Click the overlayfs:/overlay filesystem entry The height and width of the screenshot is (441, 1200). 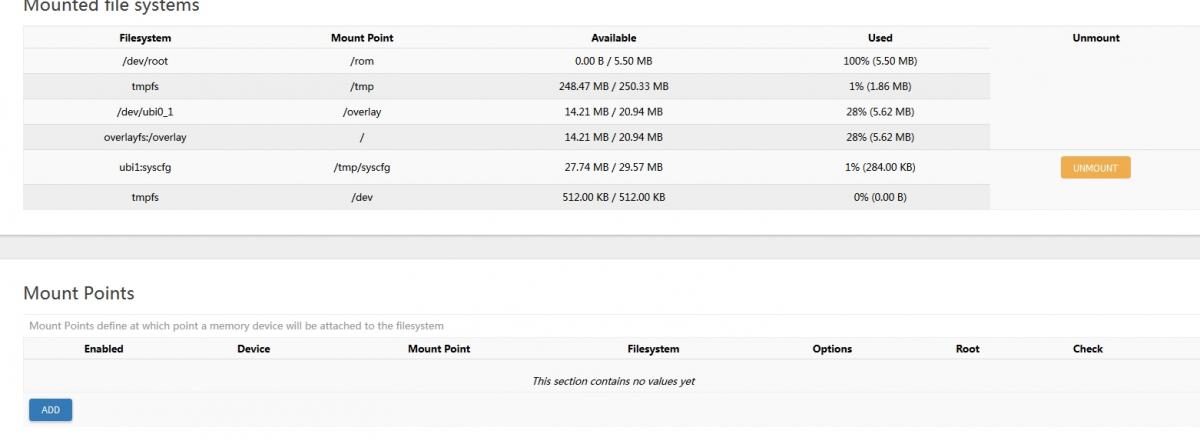(145, 137)
